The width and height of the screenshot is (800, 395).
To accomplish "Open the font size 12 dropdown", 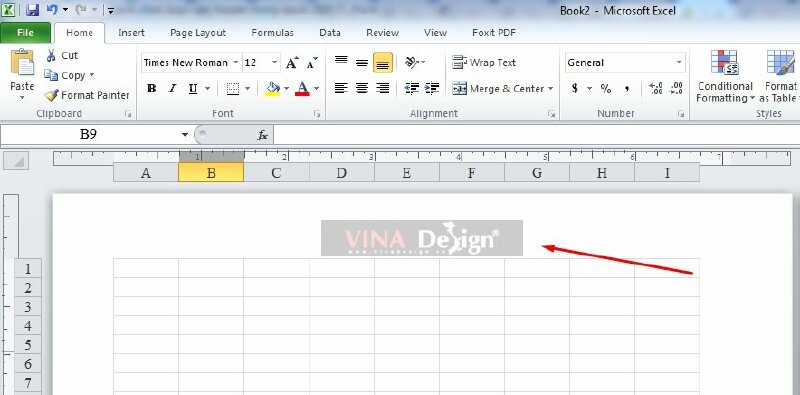I will 274,63.
